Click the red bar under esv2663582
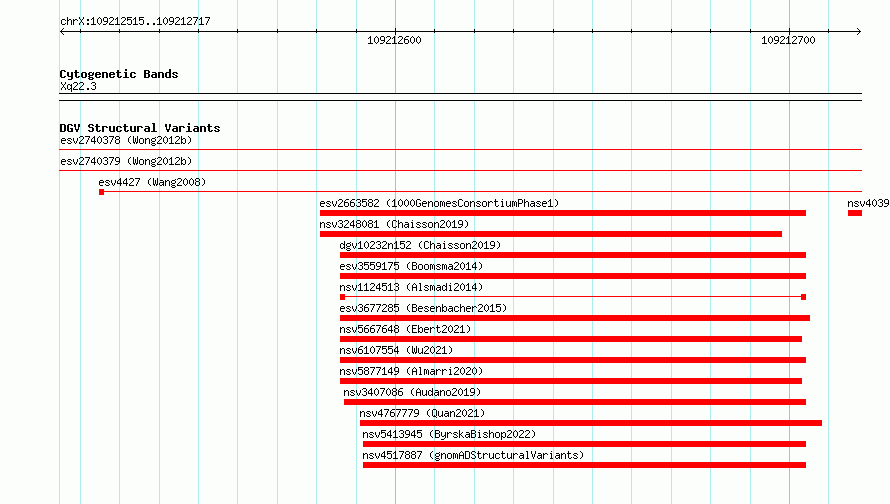The height and width of the screenshot is (504, 890). (562, 213)
